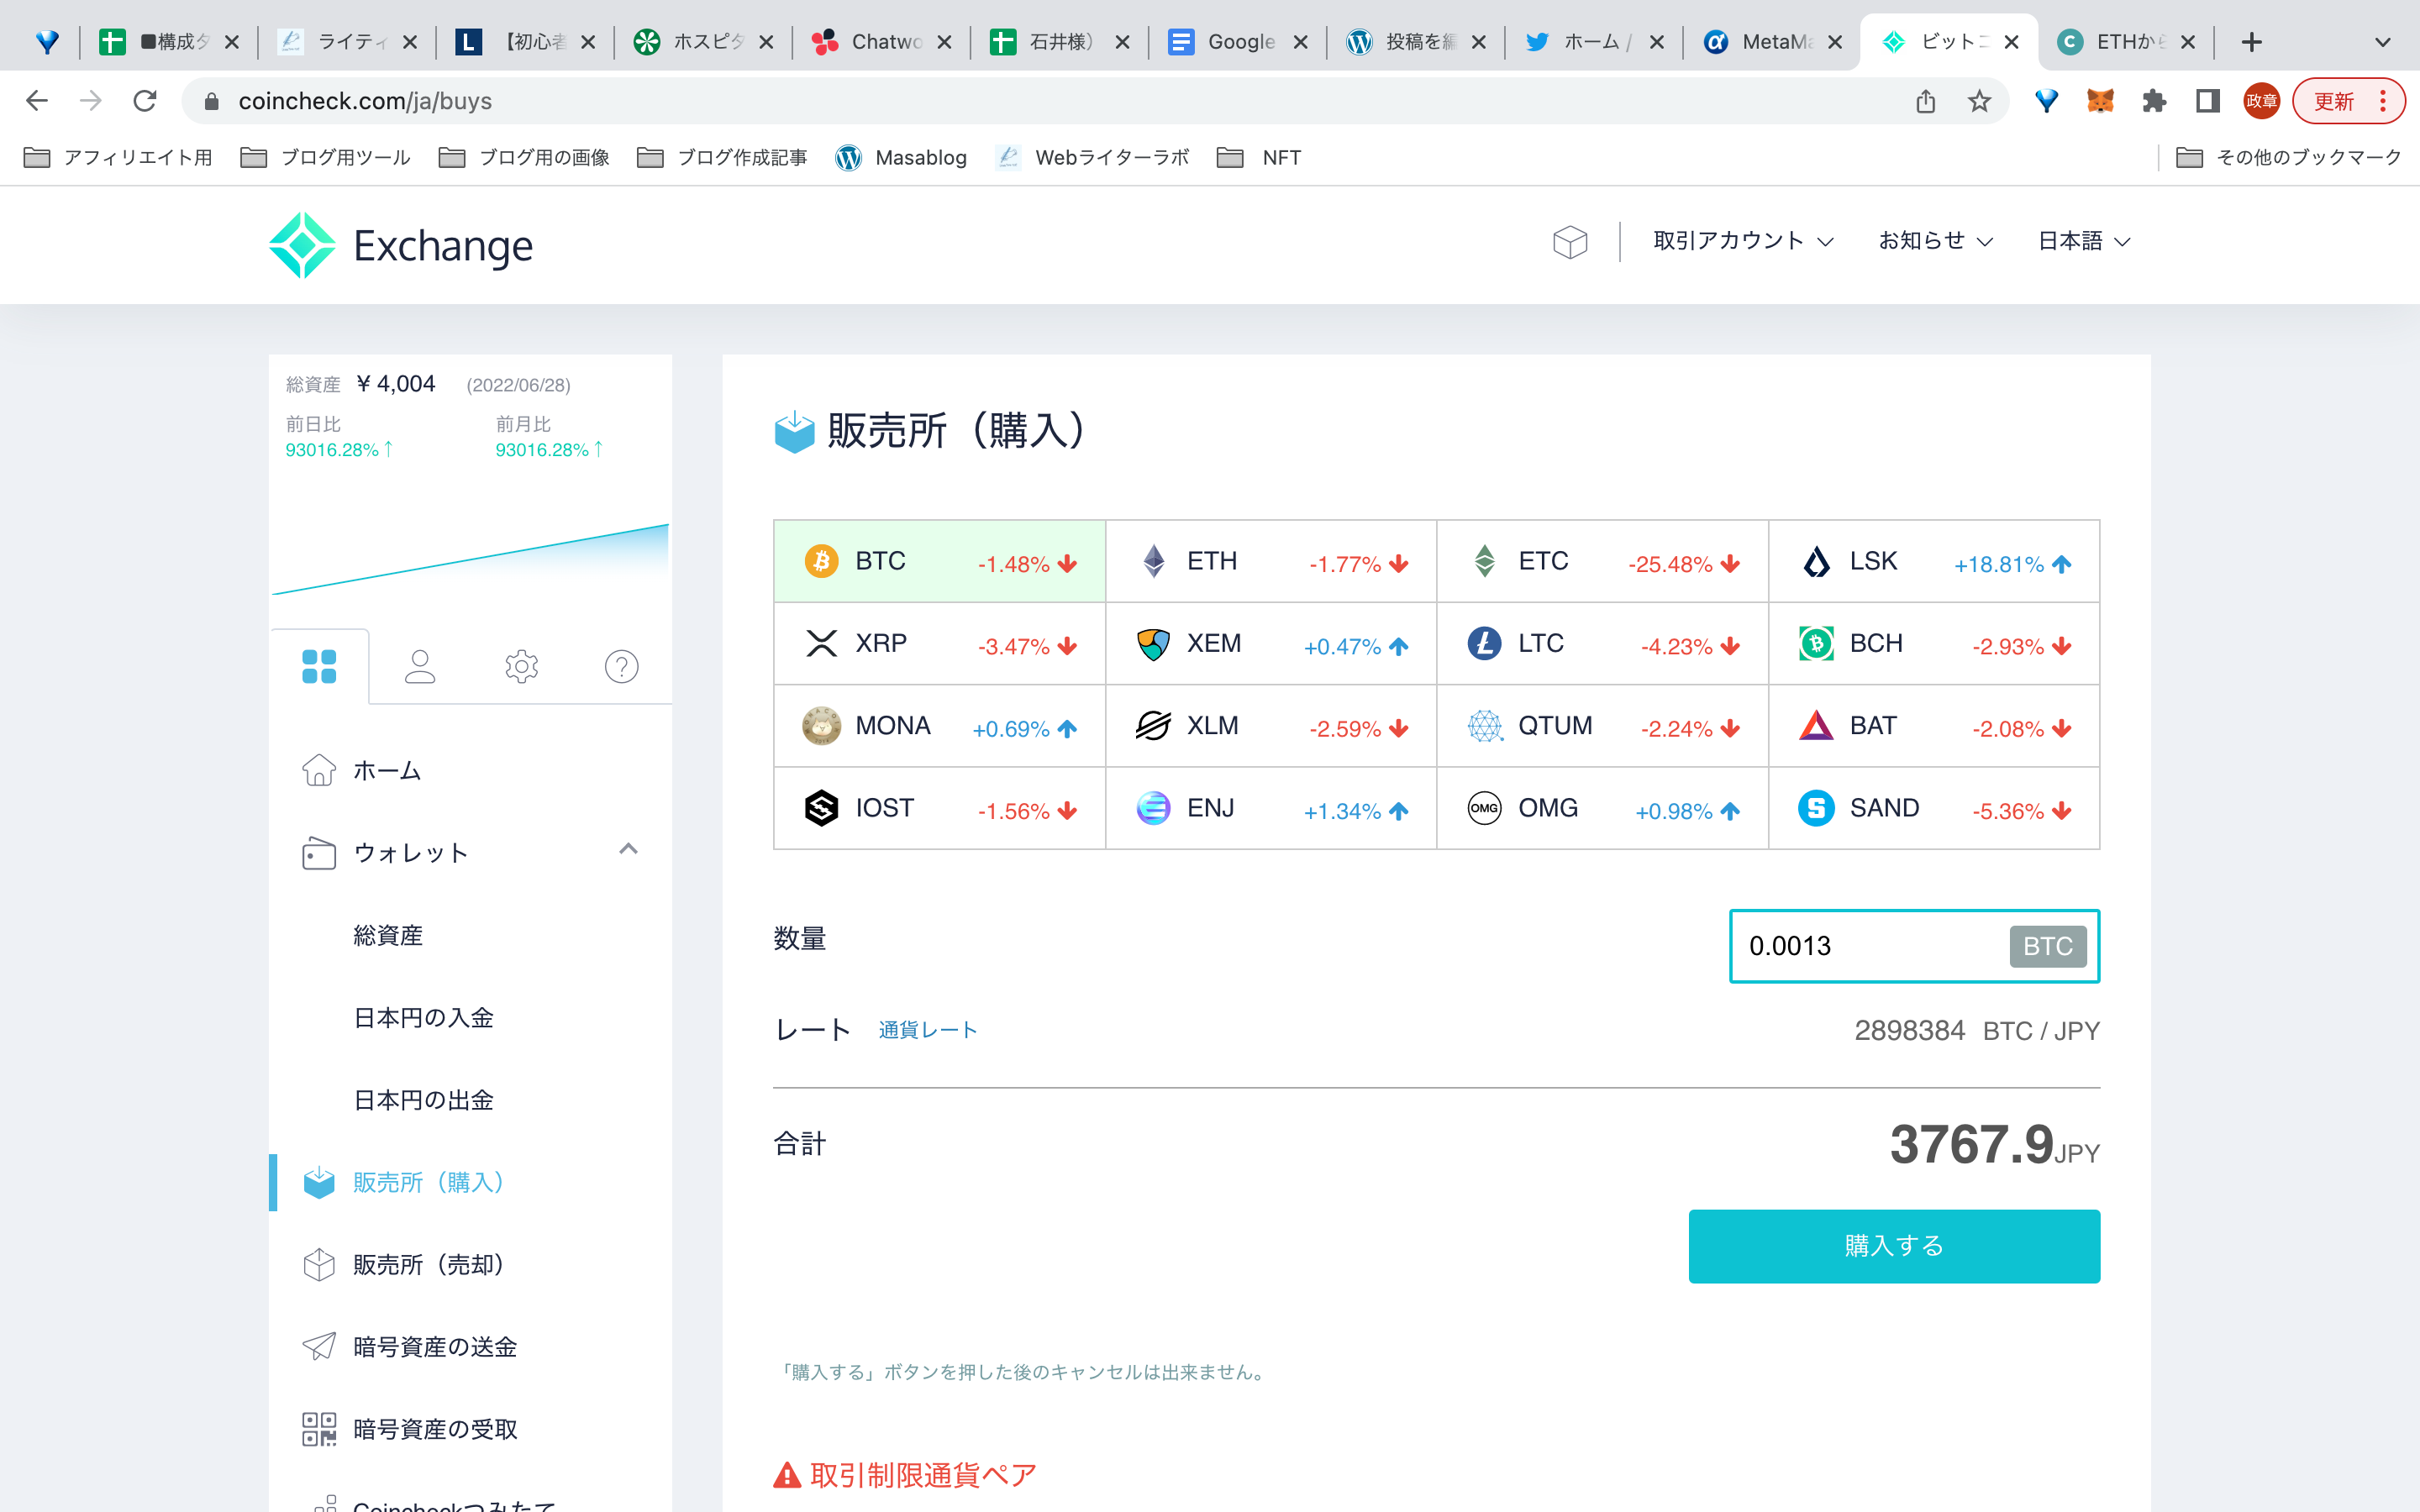Switch to the Chatwork browser tab
Screen dimensions: 2420x1512
[881, 42]
